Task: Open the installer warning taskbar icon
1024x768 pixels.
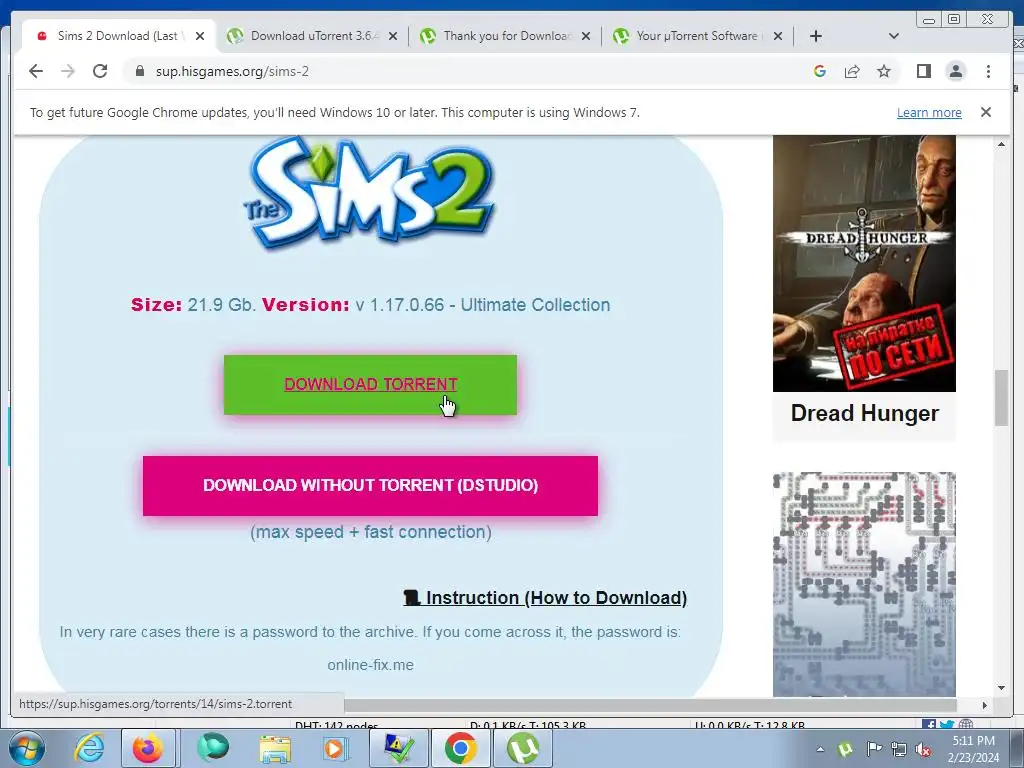Action: point(398,748)
